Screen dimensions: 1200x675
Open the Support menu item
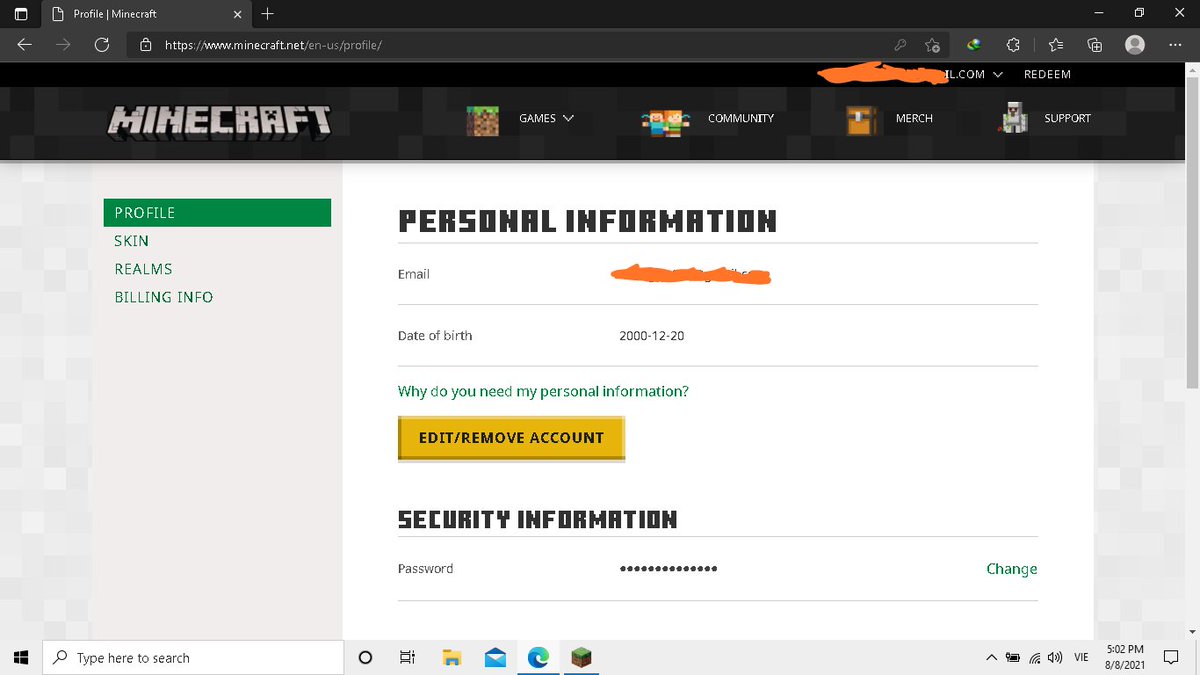(x=1067, y=118)
